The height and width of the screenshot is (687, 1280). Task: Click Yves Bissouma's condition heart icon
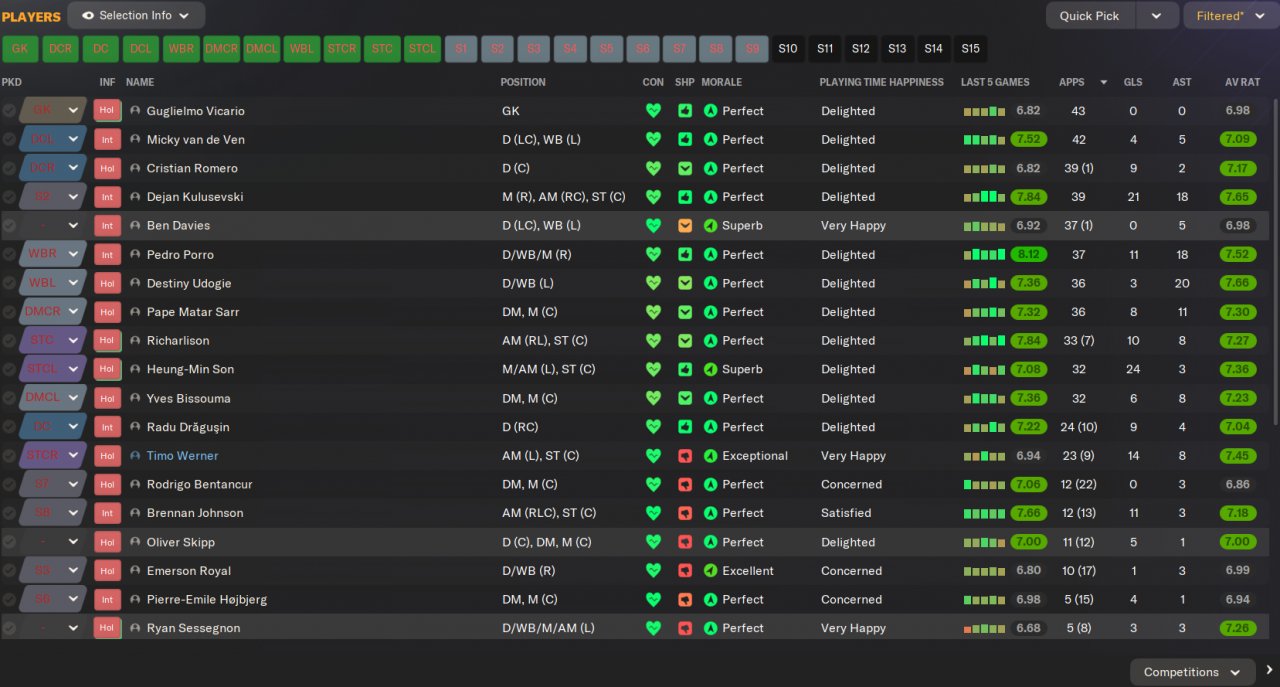[x=653, y=399]
